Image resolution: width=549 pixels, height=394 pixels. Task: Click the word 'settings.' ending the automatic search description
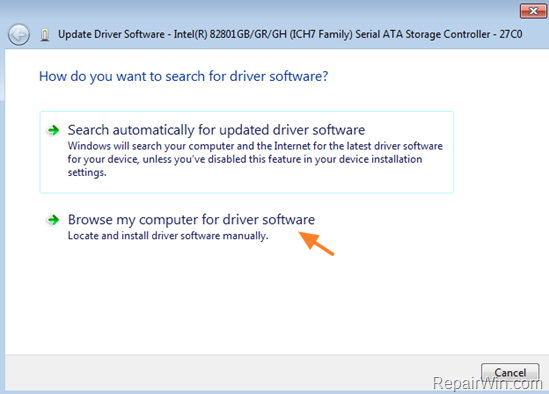[87, 173]
